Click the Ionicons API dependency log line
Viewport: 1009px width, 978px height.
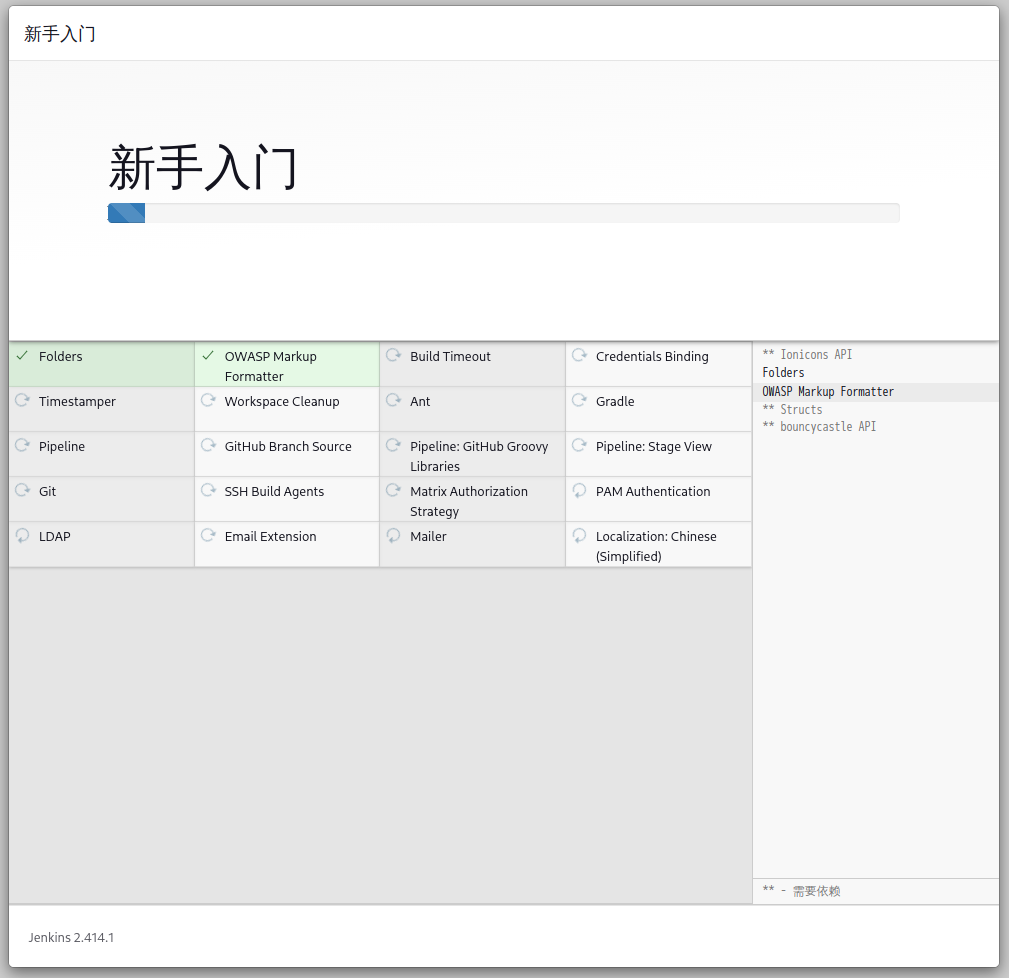coord(807,355)
